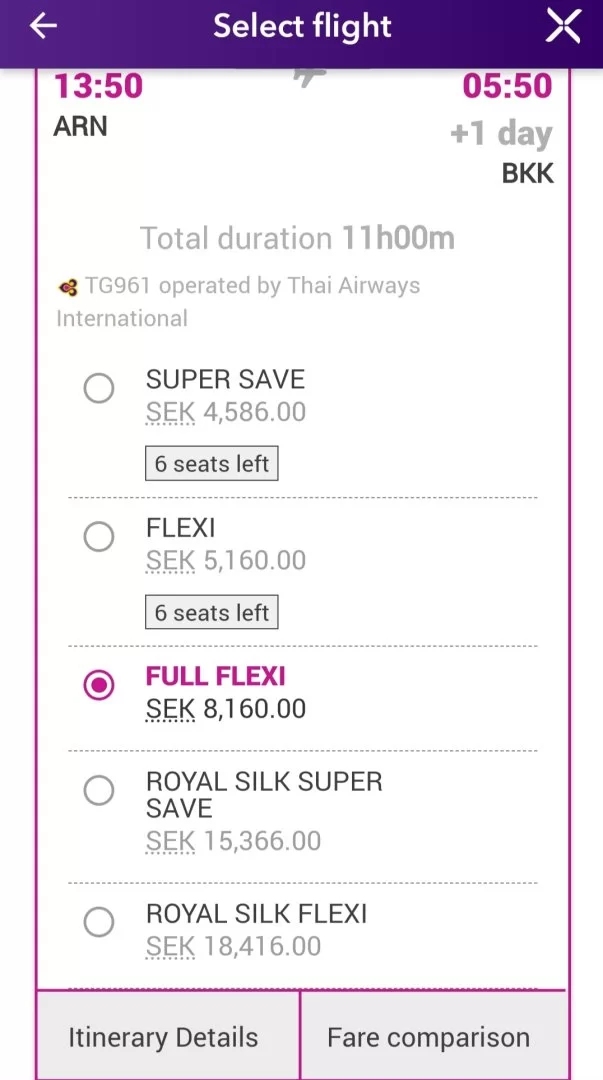
Task: Pick the ROYAL SILK SUPER SAVE fare
Action: tap(99, 791)
